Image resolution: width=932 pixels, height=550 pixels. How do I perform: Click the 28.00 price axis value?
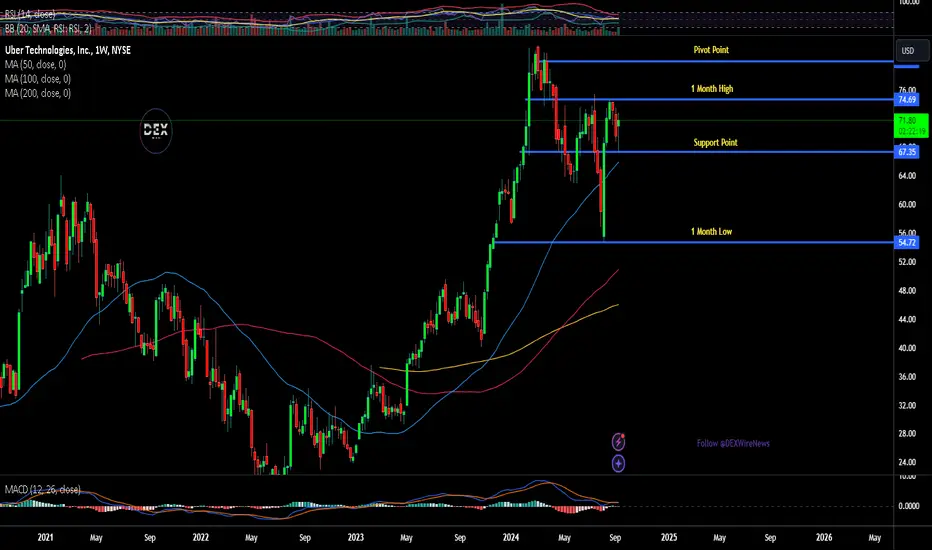[x=907, y=433]
